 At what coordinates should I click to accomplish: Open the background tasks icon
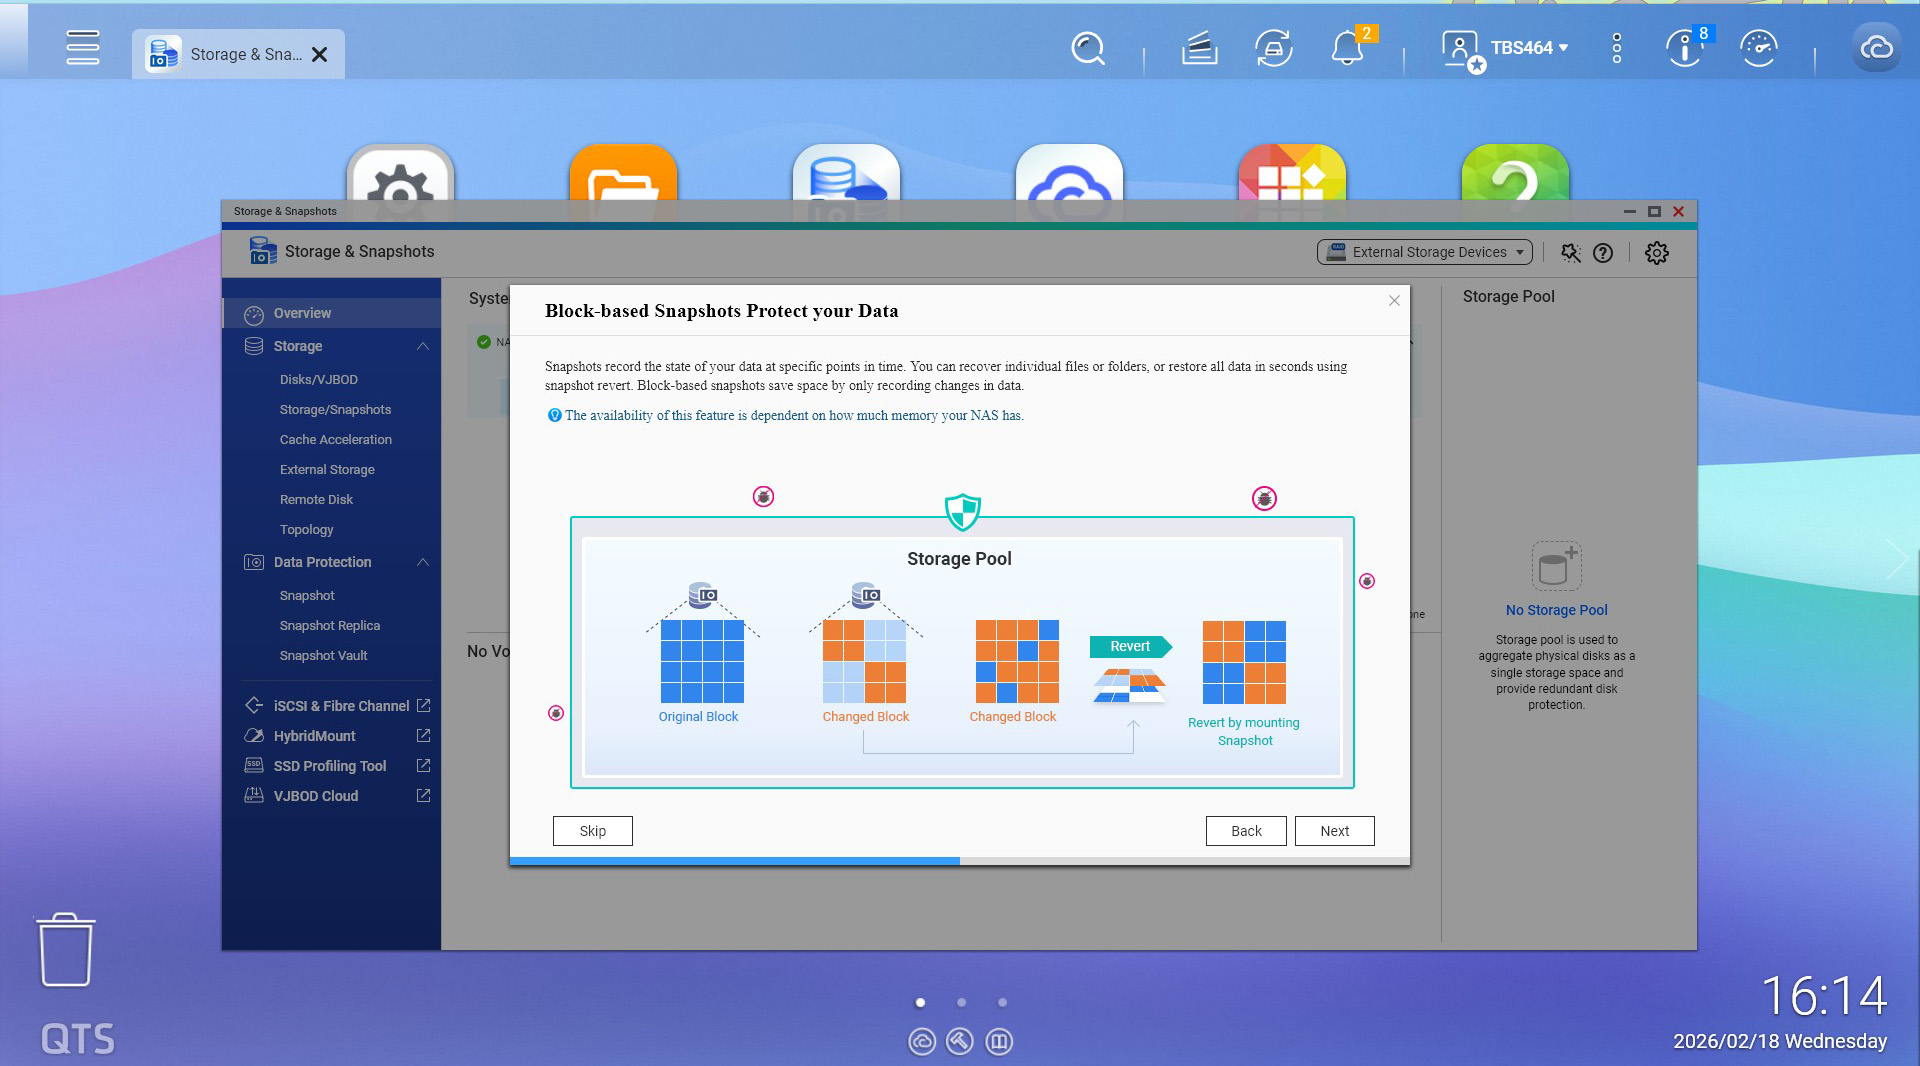(1199, 48)
